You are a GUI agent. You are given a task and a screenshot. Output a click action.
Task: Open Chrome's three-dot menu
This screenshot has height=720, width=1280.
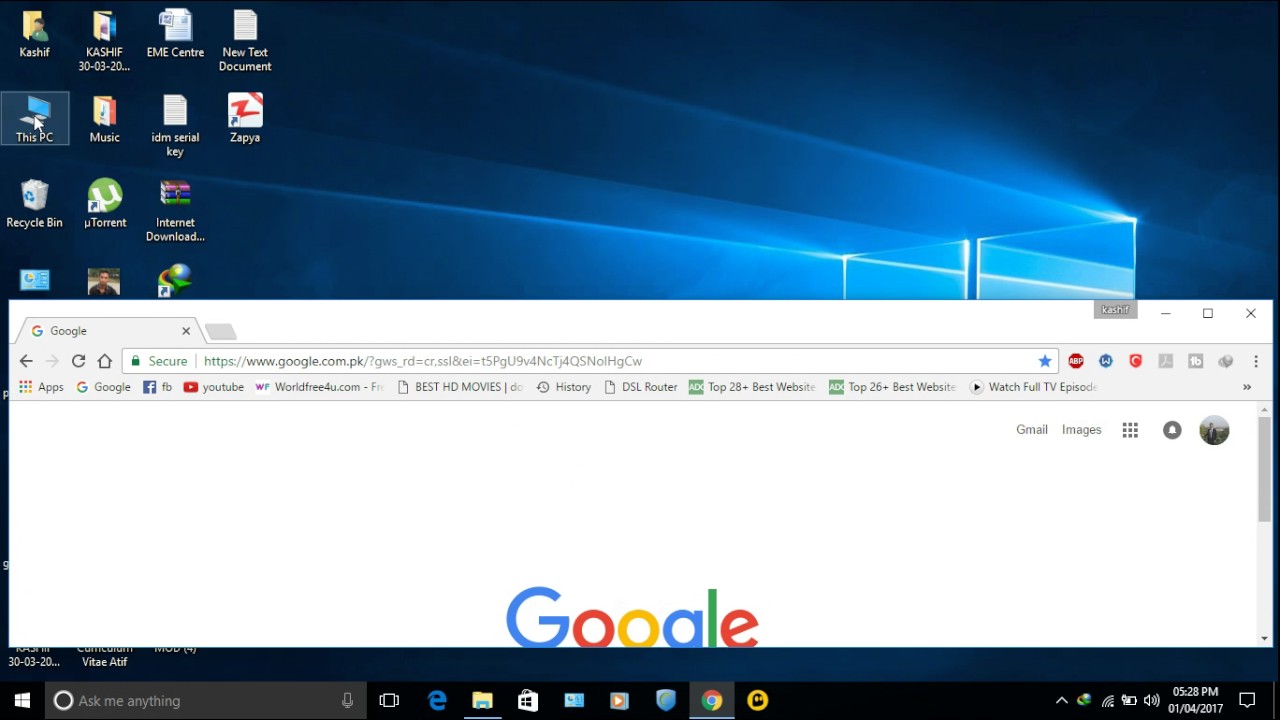click(1256, 361)
